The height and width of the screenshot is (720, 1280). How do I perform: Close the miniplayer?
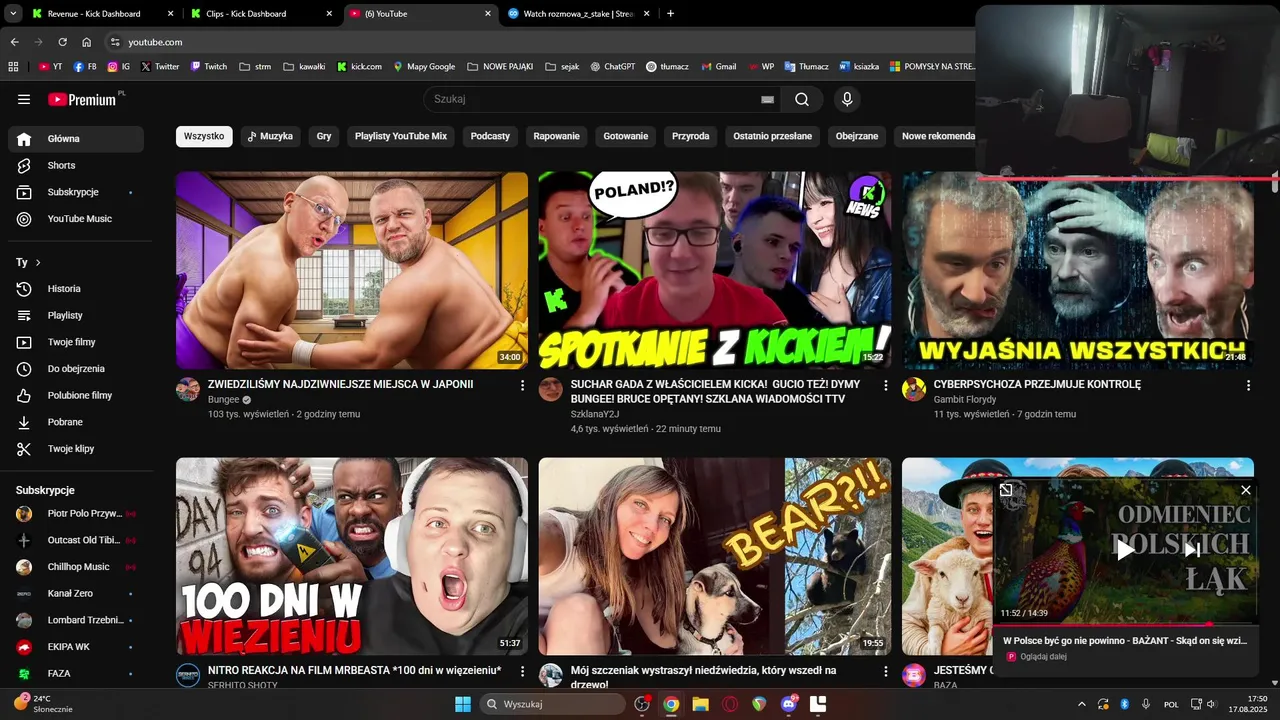coord(1246,490)
